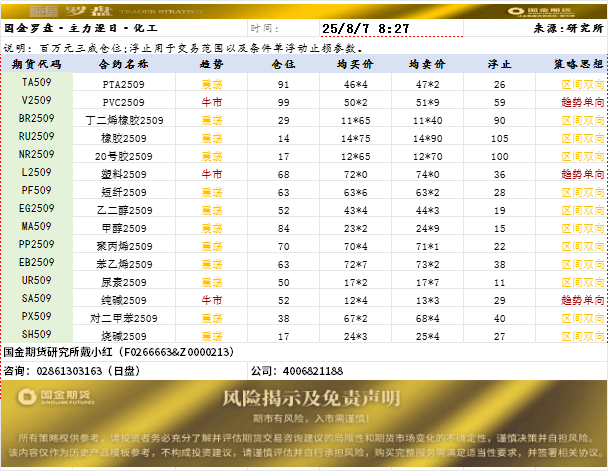Select the PP2509 code cell
The height and width of the screenshot is (471, 608).
(36, 244)
